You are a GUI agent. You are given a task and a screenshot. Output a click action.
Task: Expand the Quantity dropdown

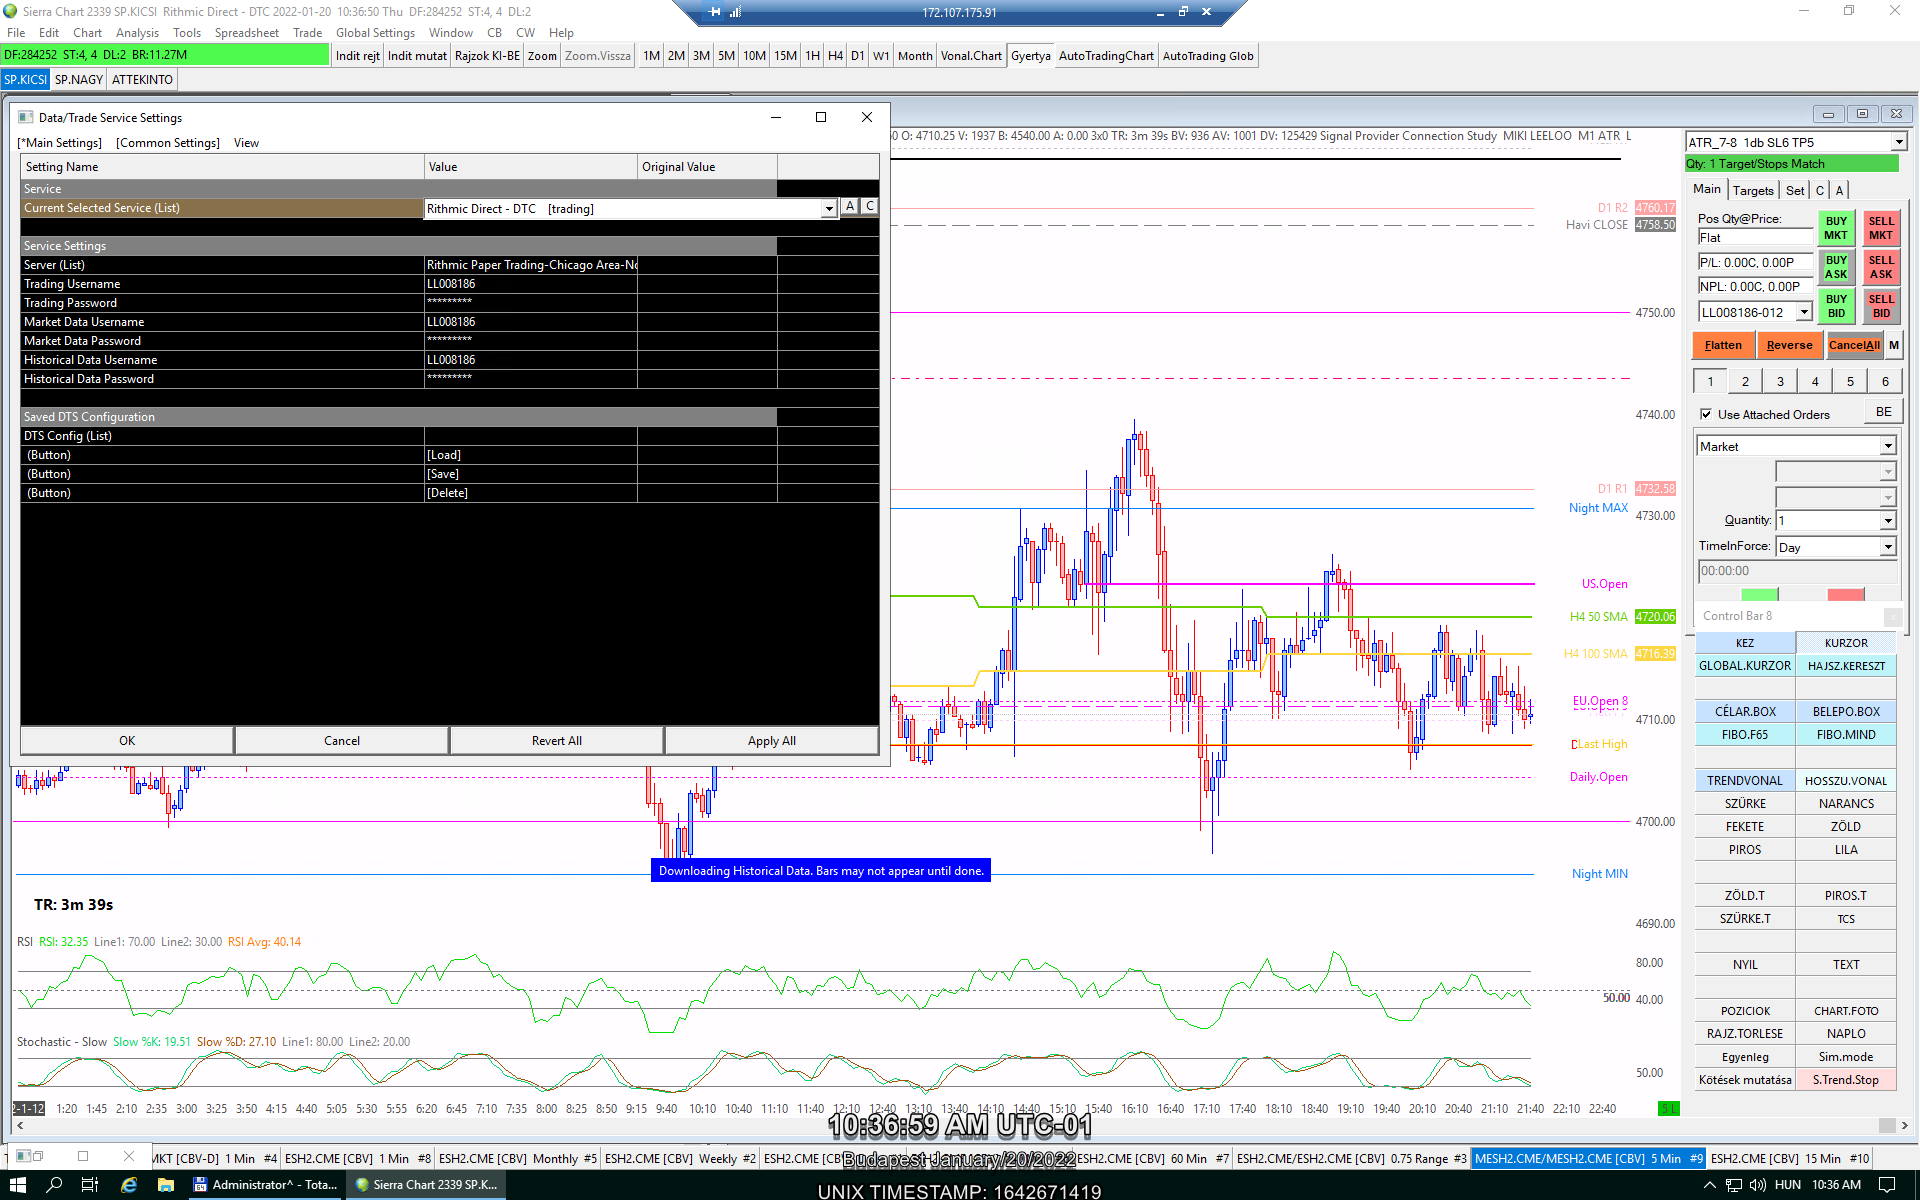(x=1888, y=520)
